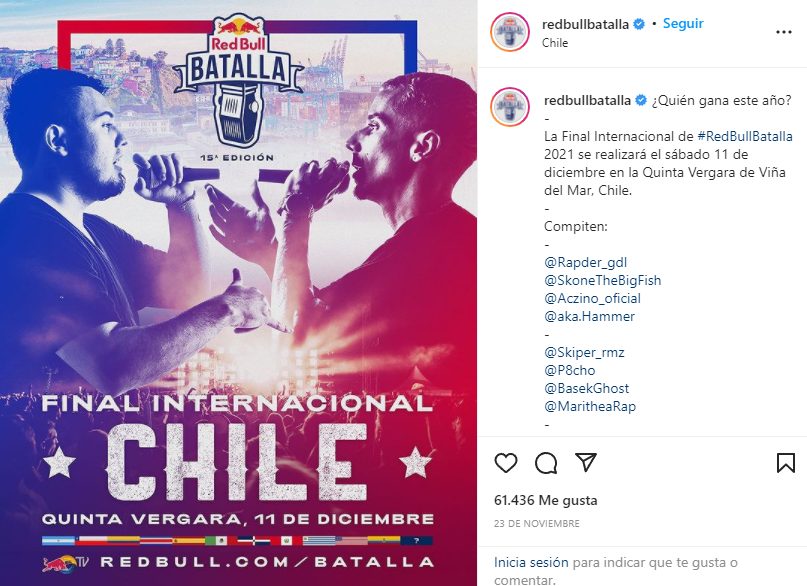Visit @MaritheaRap profile mention
The width and height of the screenshot is (807, 586).
(x=590, y=406)
